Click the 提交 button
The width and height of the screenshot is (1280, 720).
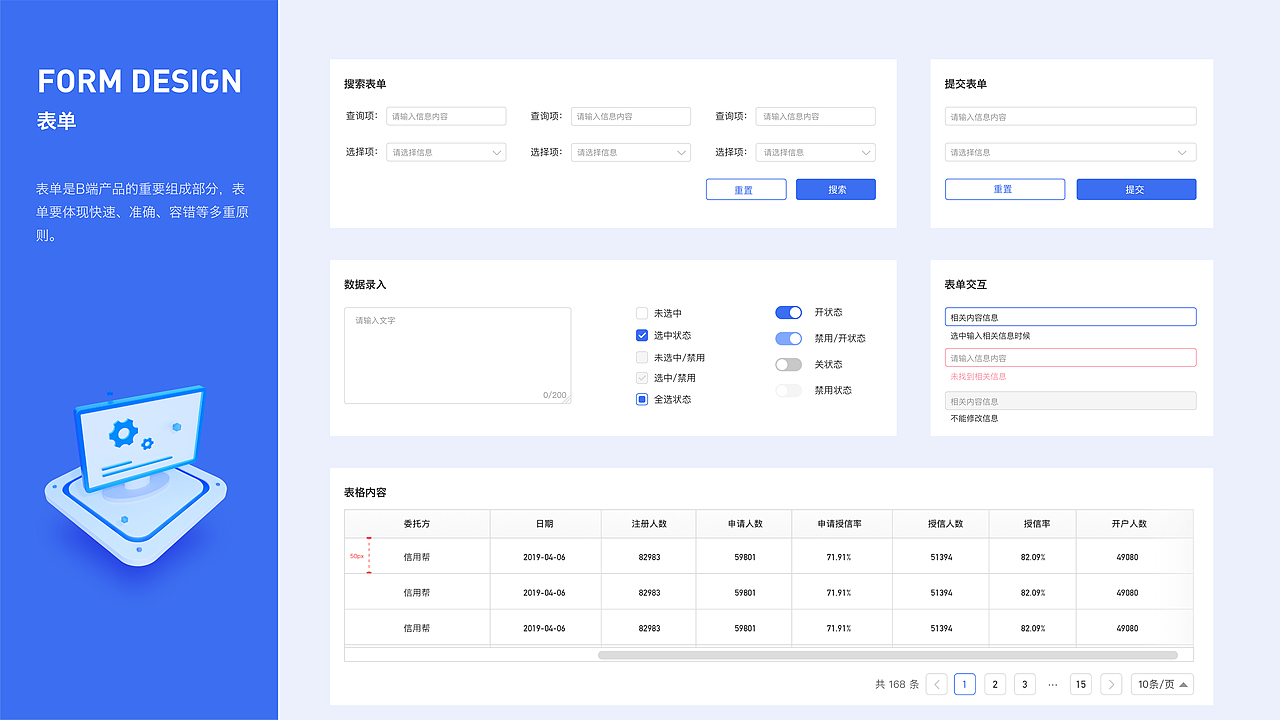(x=1136, y=189)
